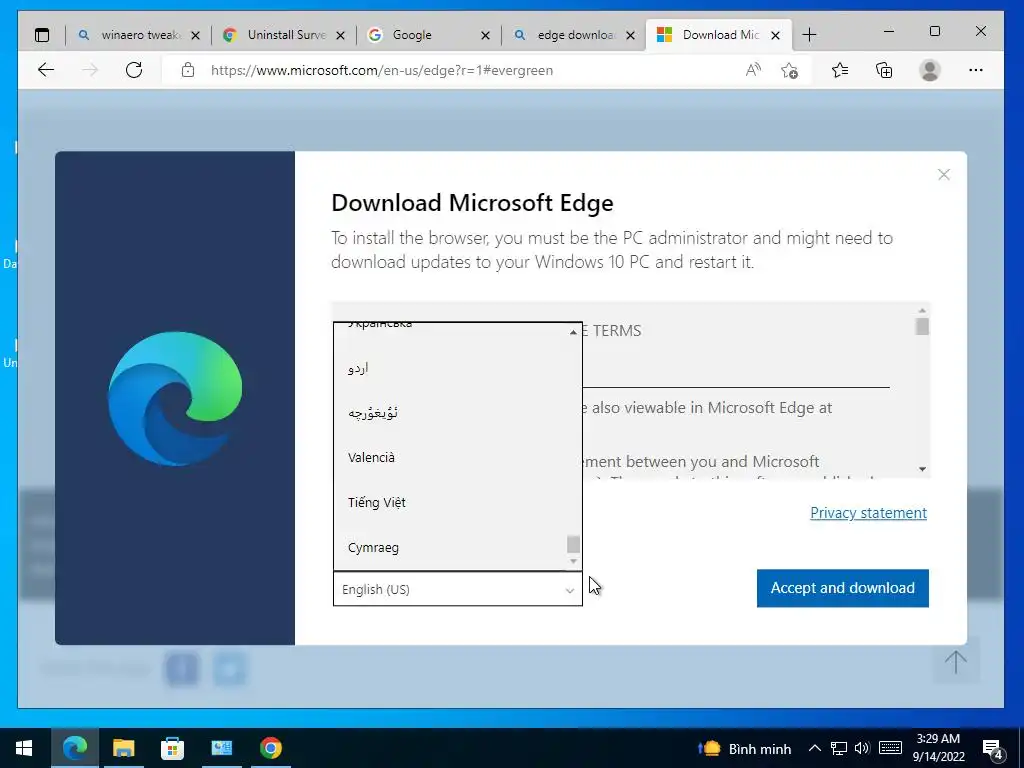Screen dimensions: 1024x768
Task: Close the Google tab
Action: [x=485, y=35]
